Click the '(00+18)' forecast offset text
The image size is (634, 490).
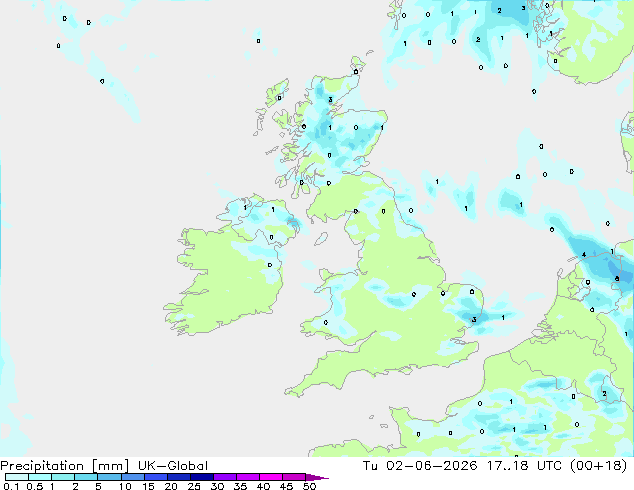pyautogui.click(x=598, y=466)
